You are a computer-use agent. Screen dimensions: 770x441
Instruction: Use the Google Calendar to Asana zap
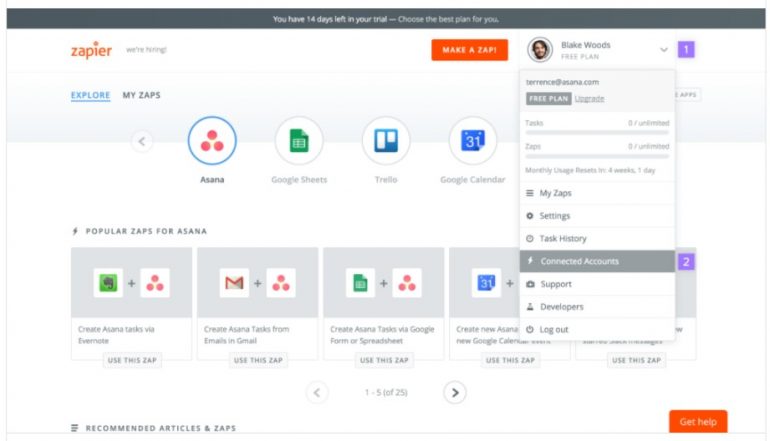click(x=510, y=360)
